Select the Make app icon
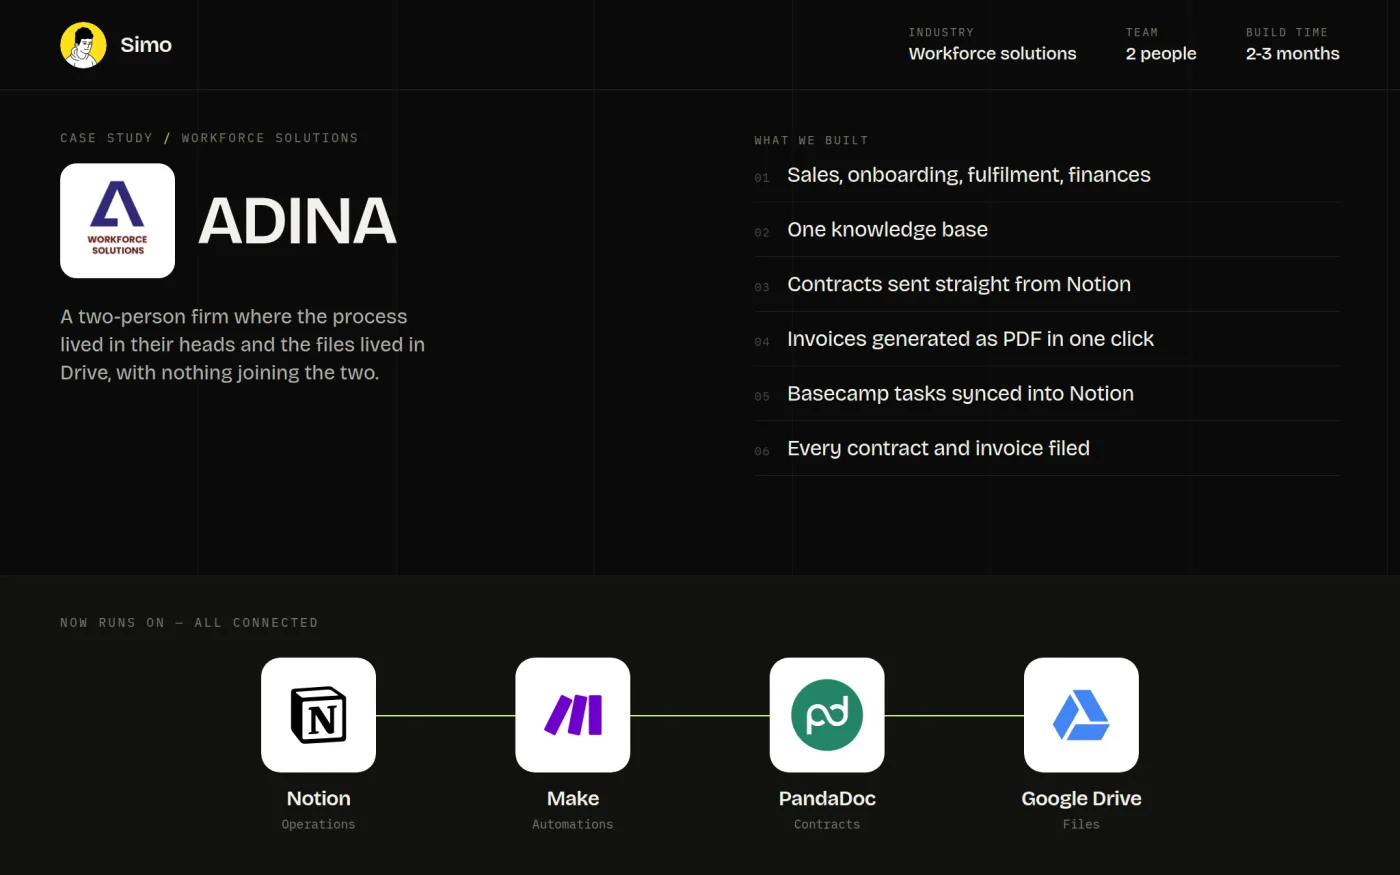 click(x=573, y=715)
